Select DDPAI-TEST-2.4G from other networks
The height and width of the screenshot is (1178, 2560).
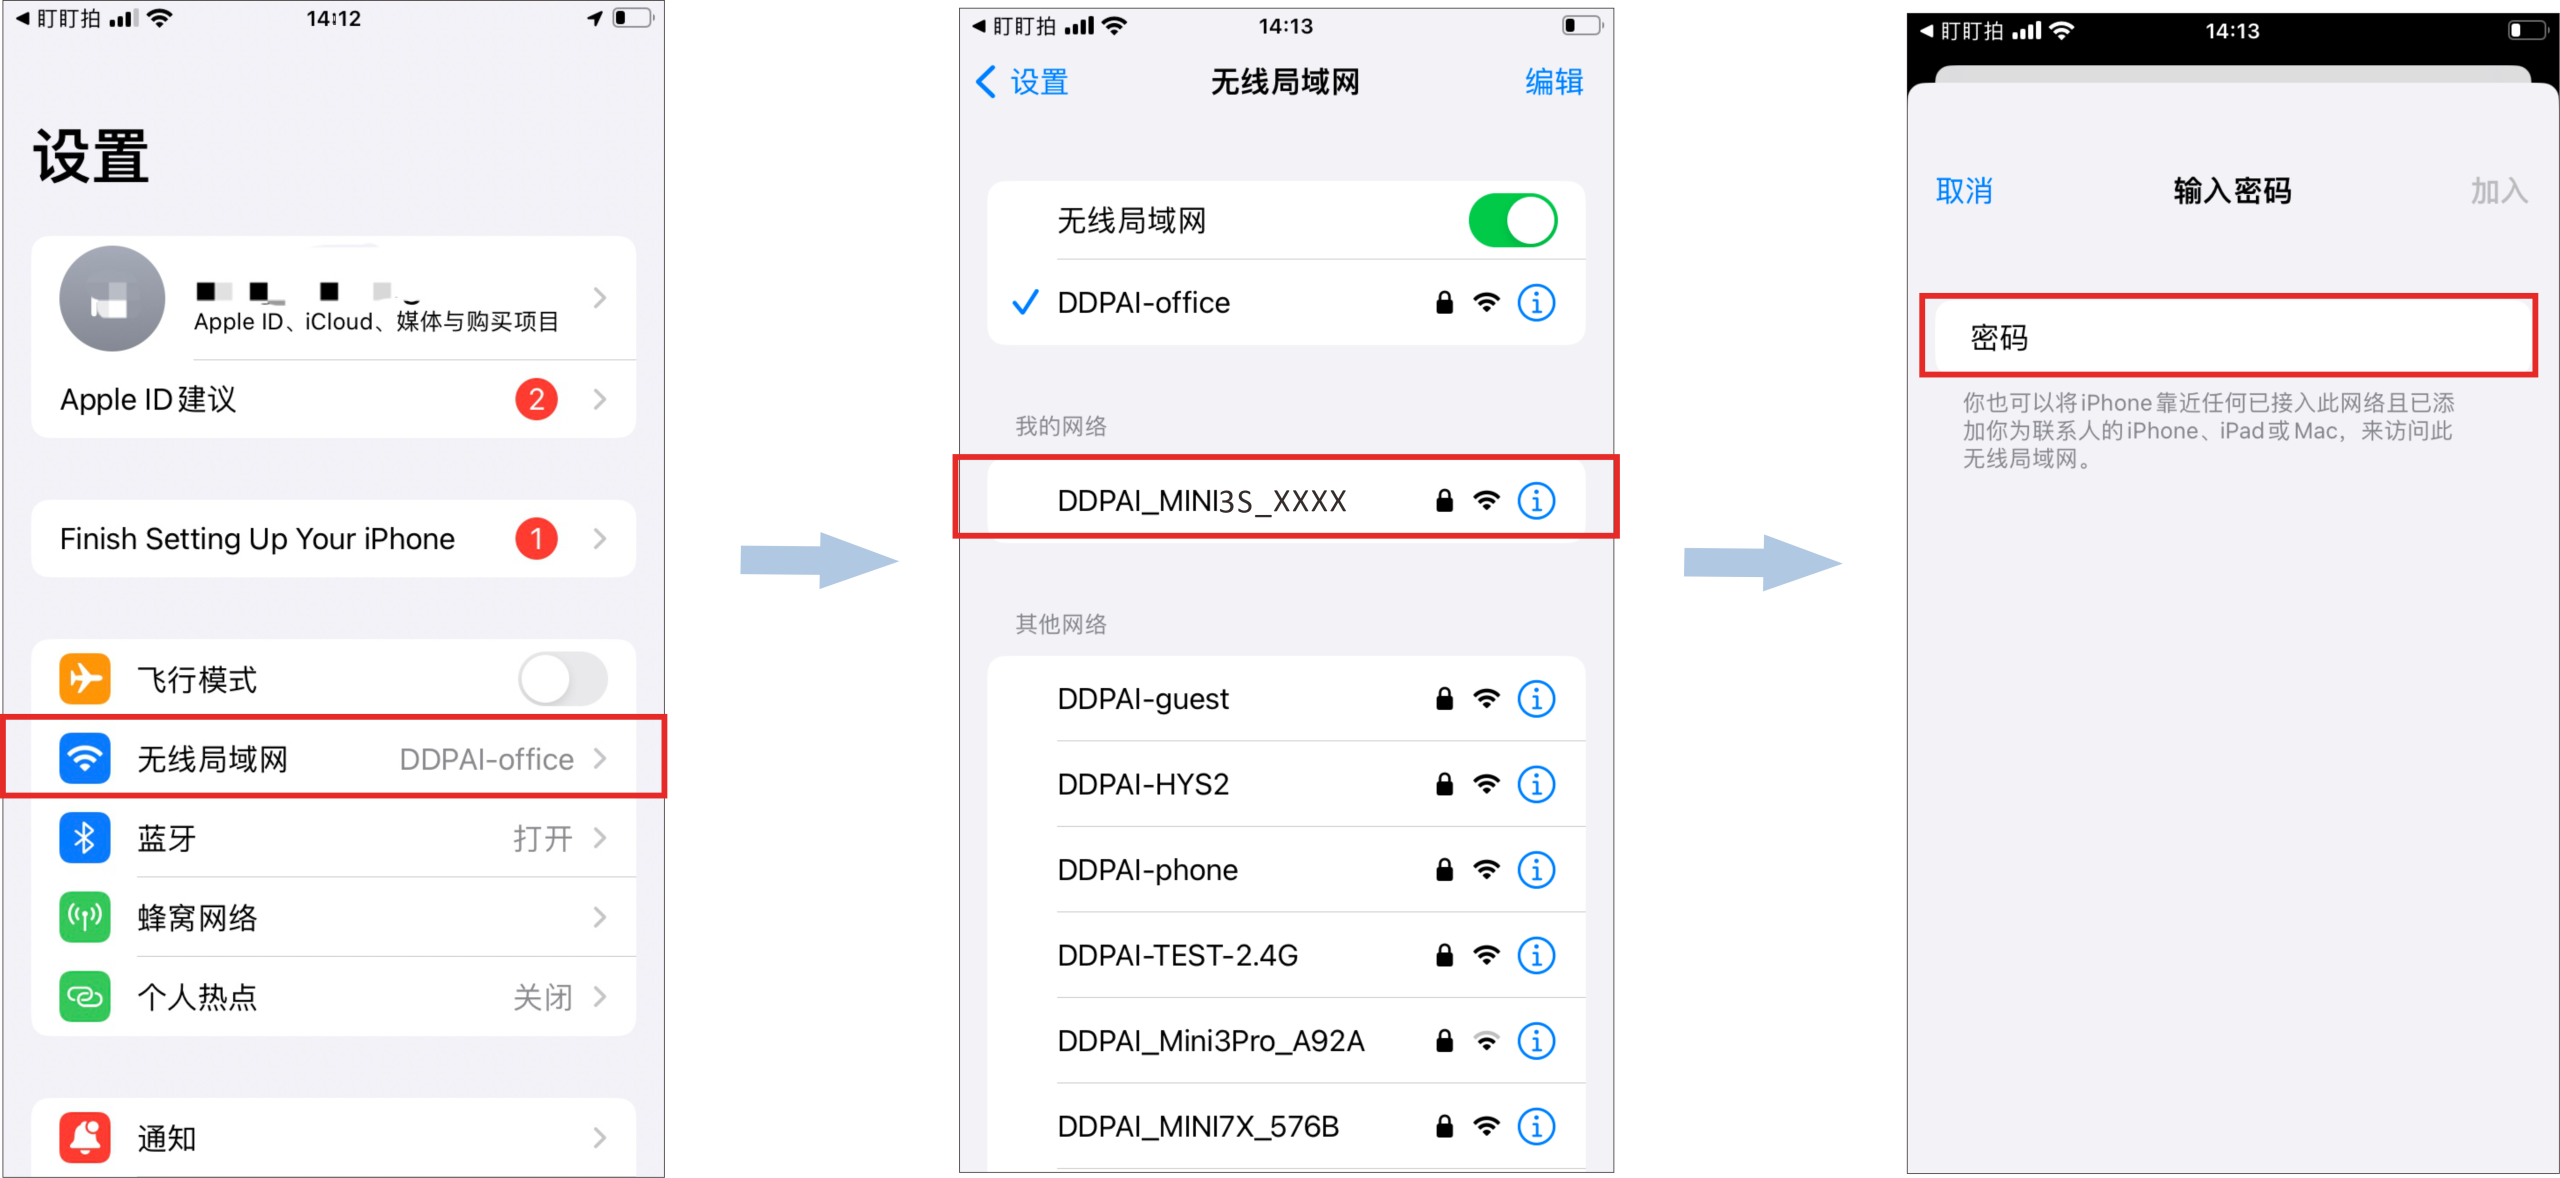coord(1286,955)
